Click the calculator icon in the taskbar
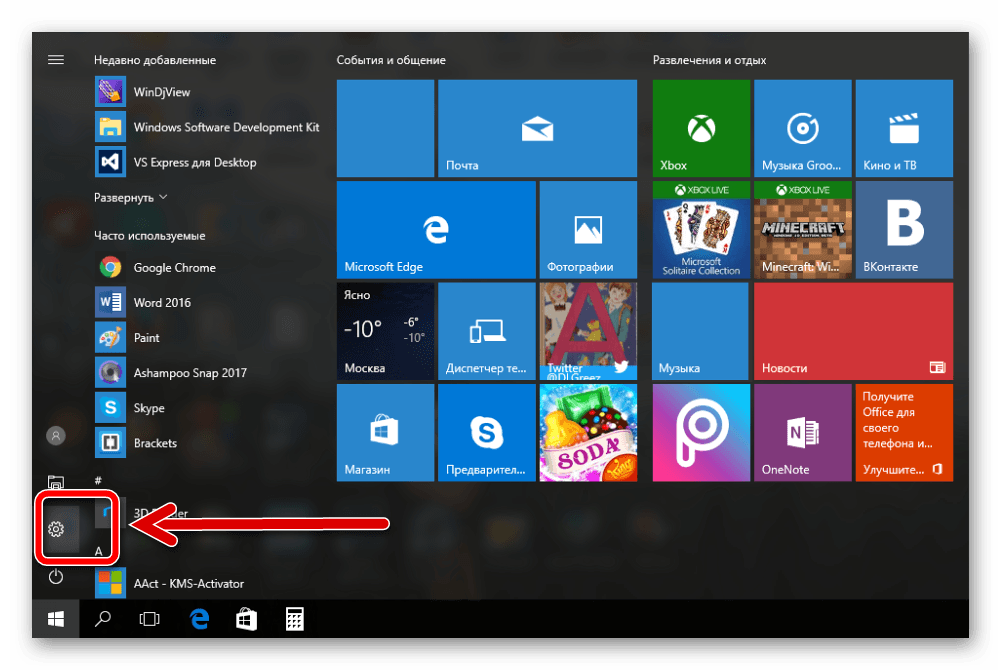 (x=294, y=620)
